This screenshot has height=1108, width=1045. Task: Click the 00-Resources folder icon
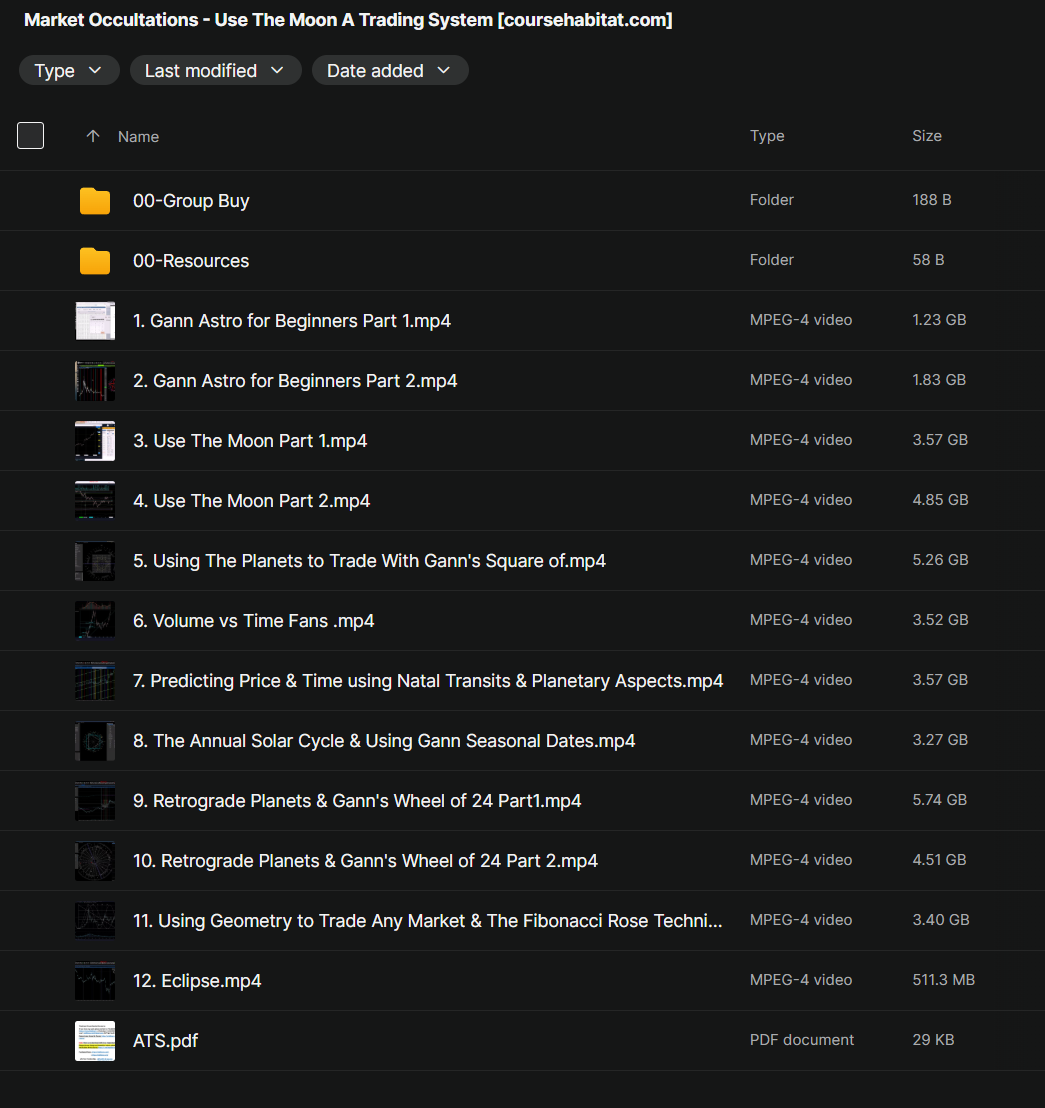tap(95, 261)
